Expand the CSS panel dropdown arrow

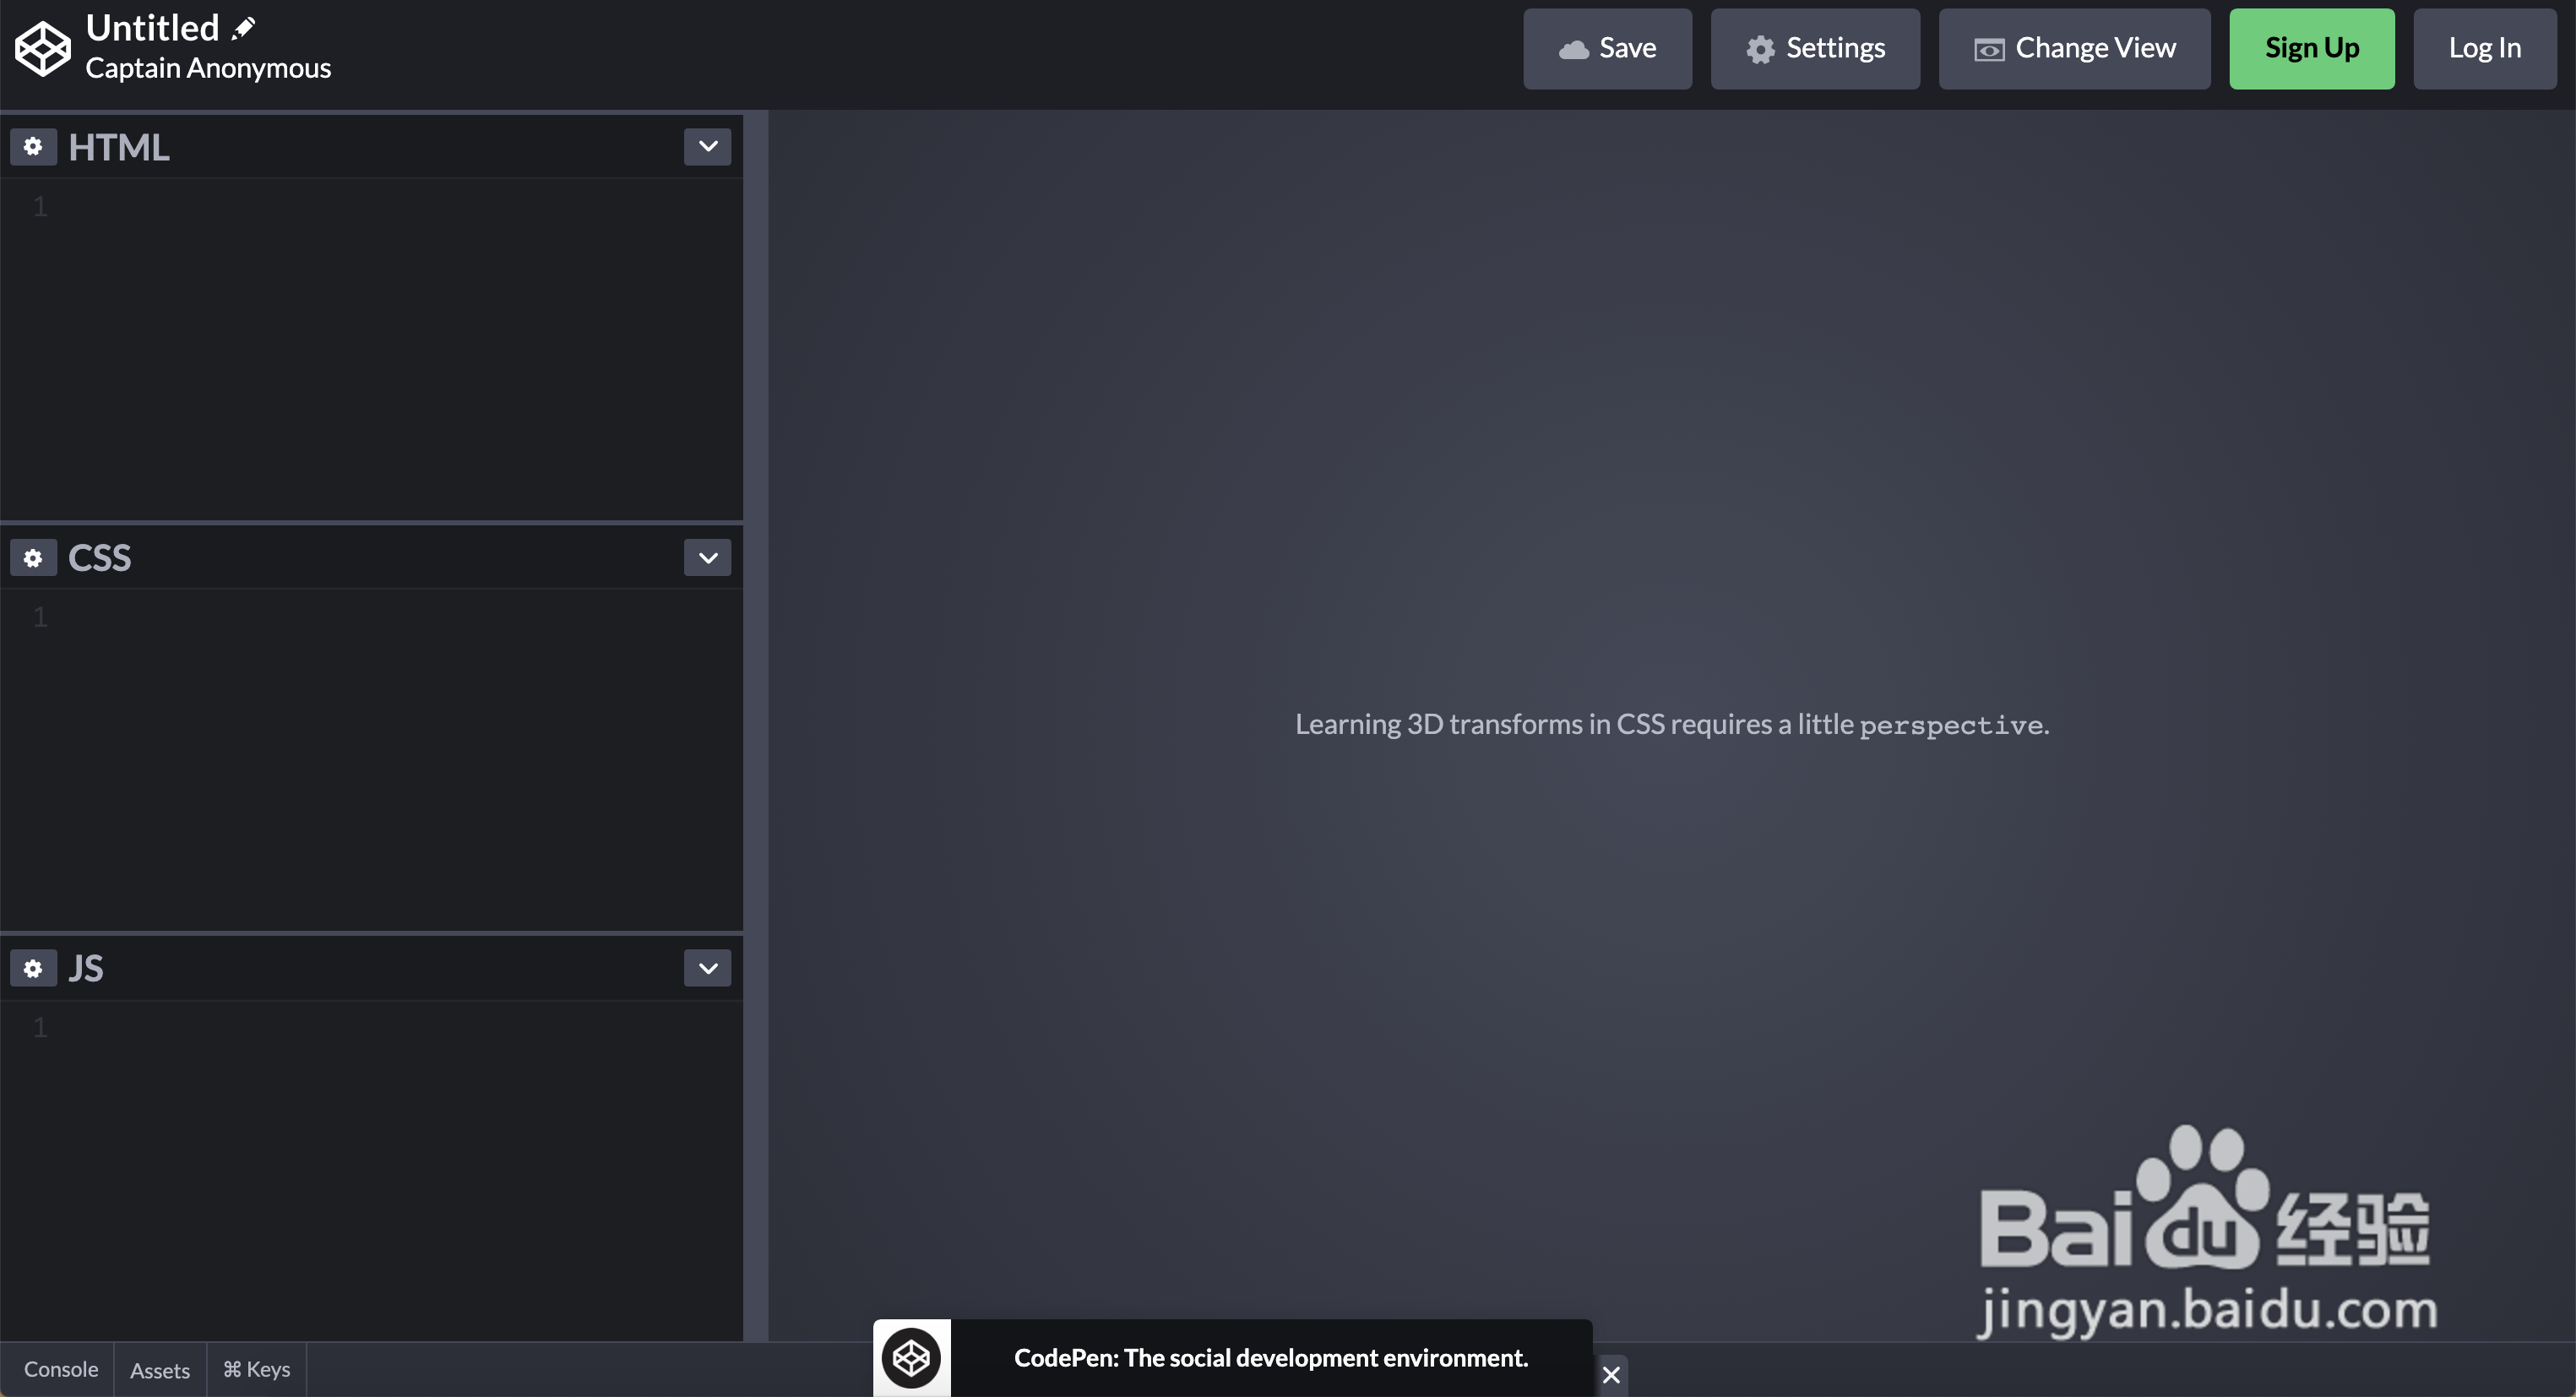709,557
